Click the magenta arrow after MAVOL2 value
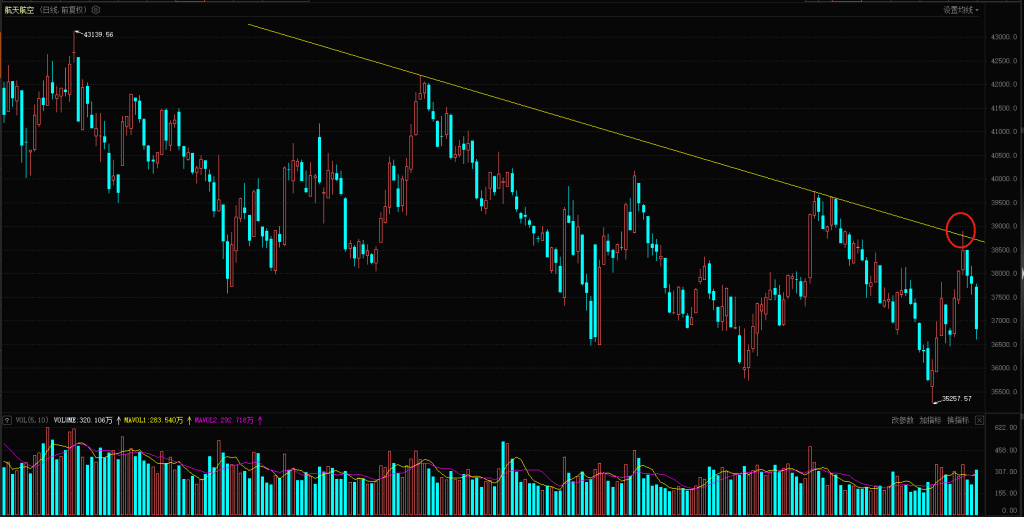 [260, 421]
